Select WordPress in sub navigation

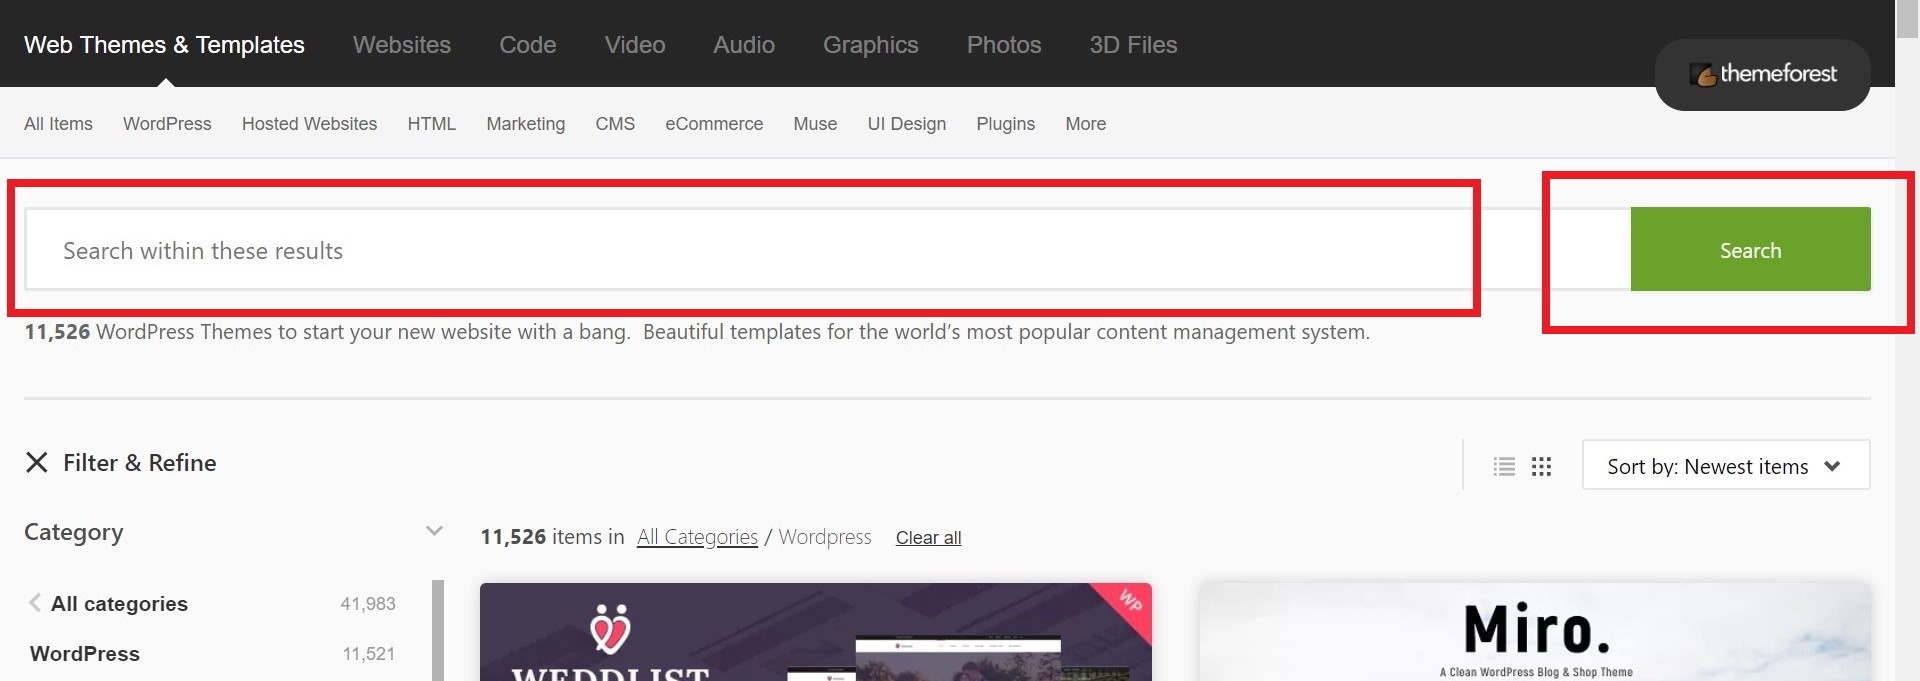[167, 124]
